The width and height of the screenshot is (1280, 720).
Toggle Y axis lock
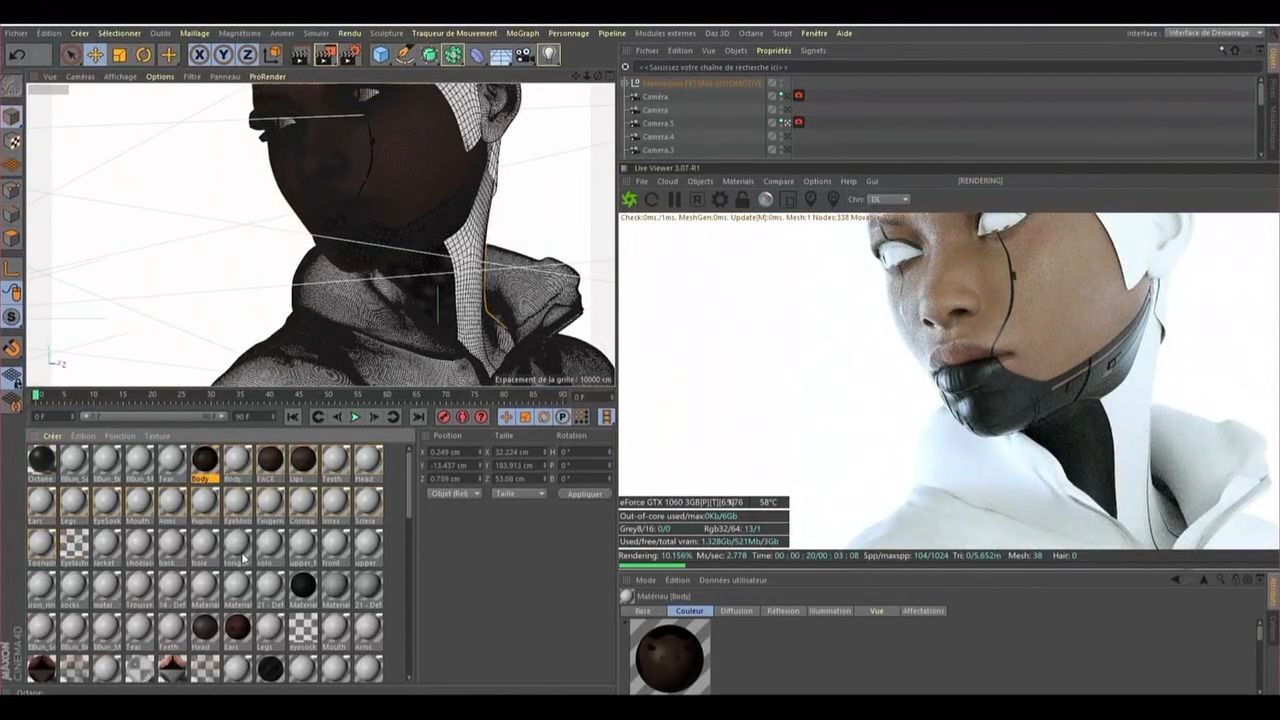coord(223,55)
